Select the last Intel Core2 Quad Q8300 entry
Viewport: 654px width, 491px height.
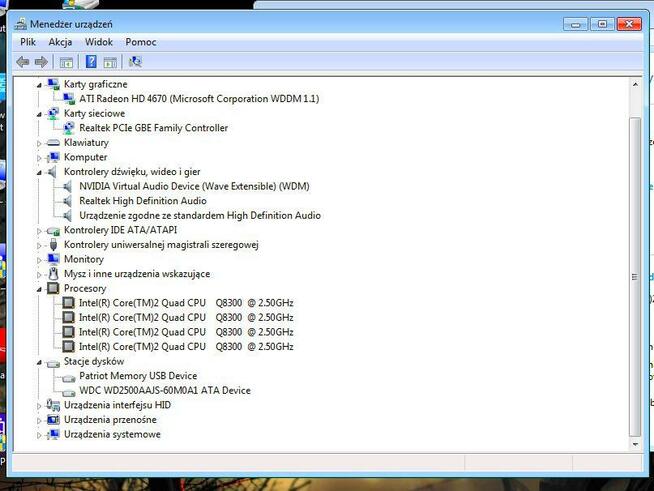click(186, 347)
